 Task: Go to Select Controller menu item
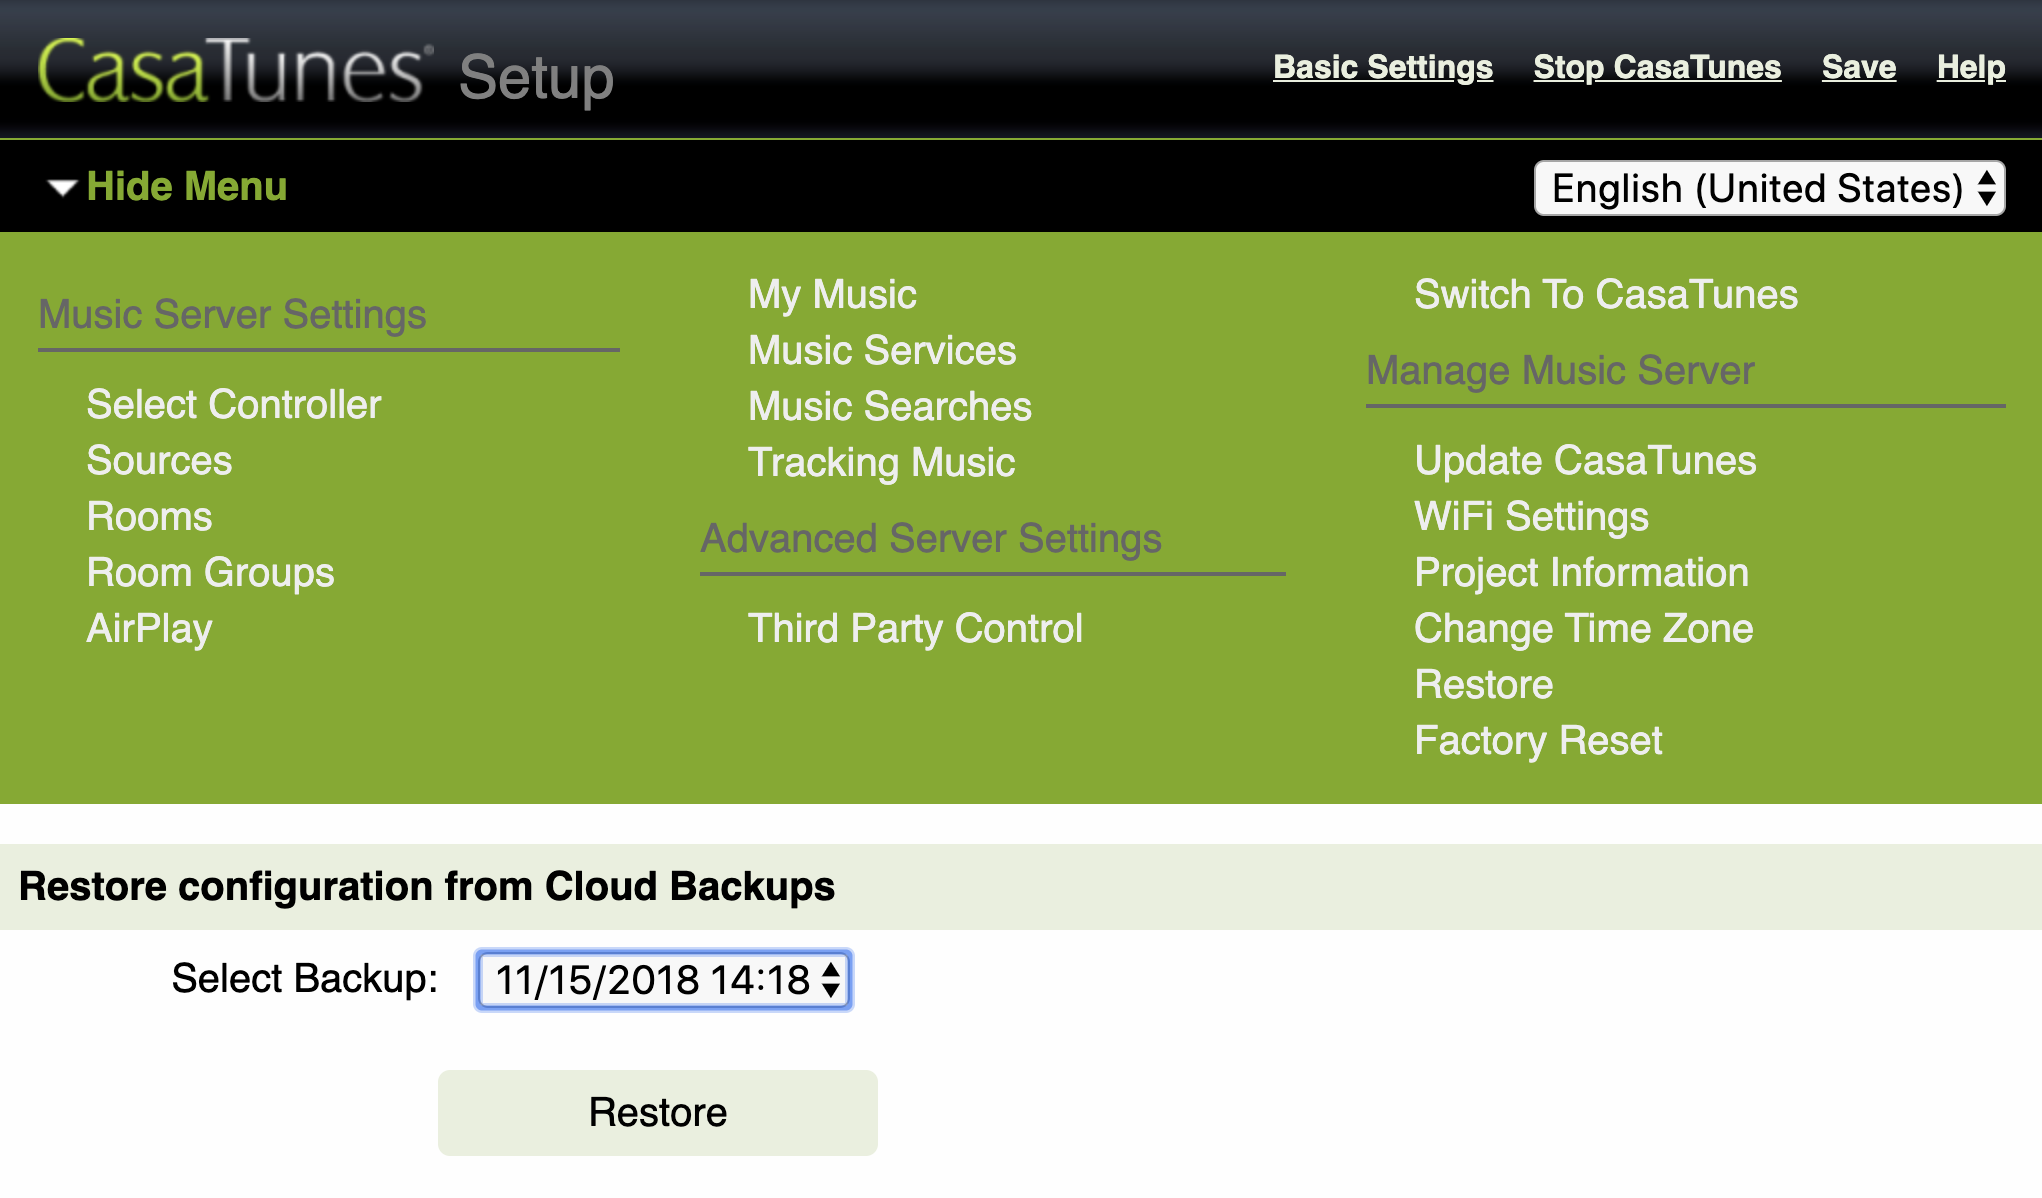(234, 405)
